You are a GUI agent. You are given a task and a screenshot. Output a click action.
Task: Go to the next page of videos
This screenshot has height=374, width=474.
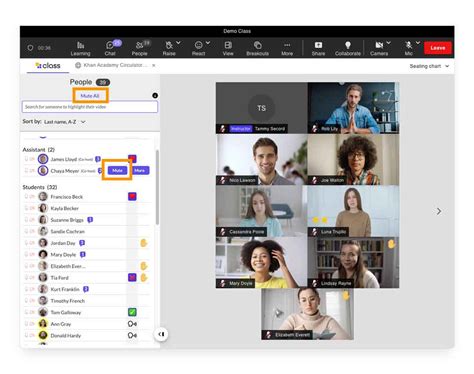[439, 211]
